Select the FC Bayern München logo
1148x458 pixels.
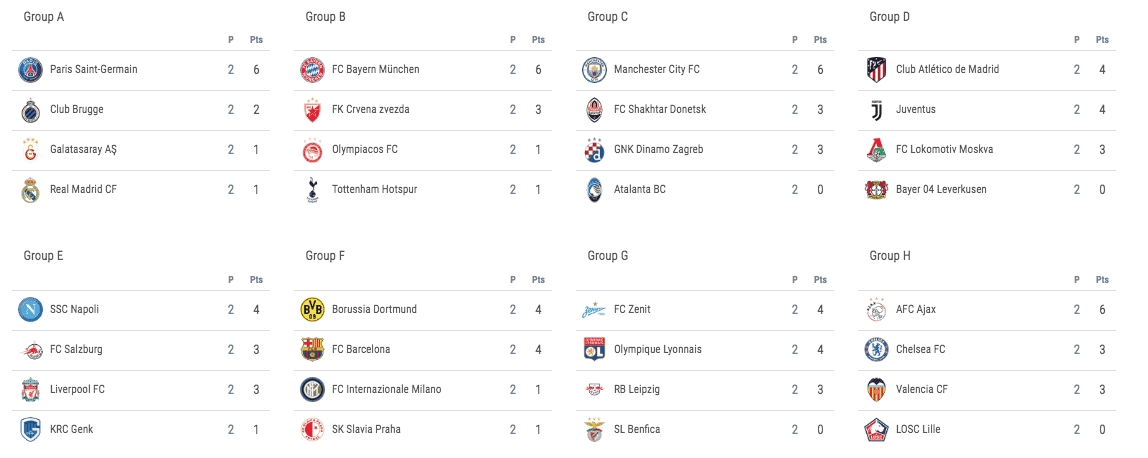coord(313,70)
